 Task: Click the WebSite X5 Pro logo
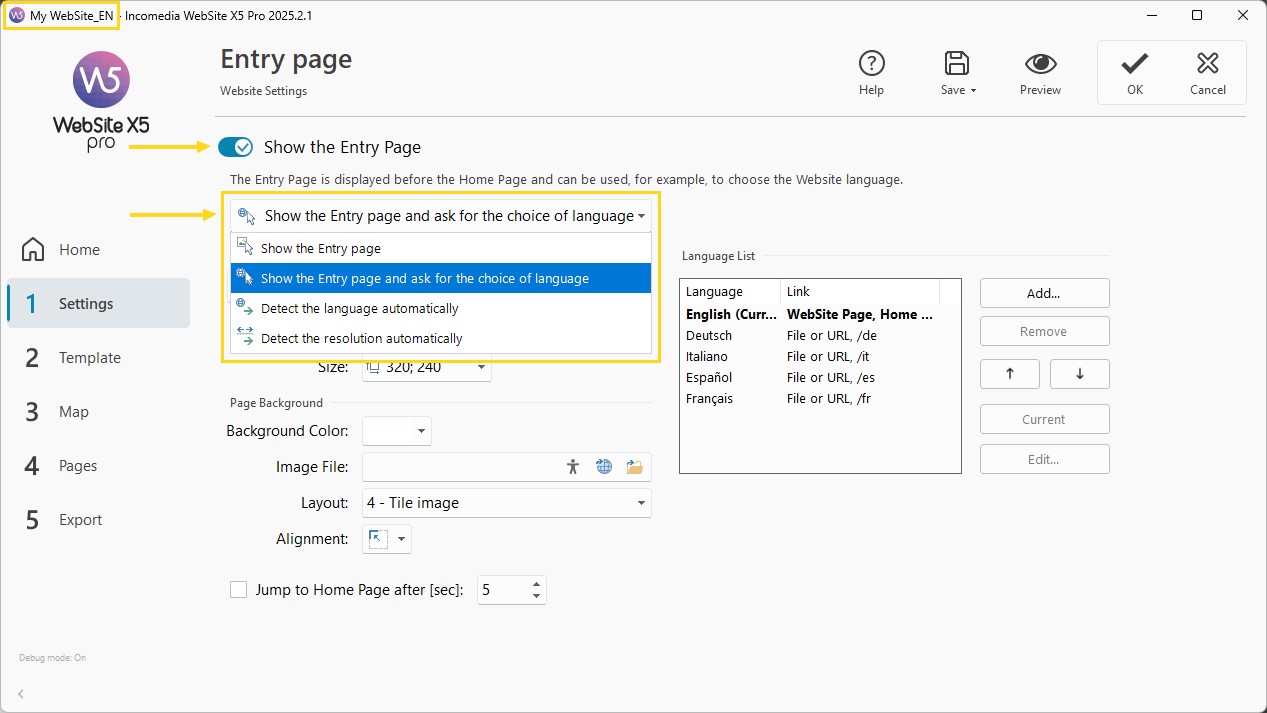click(x=101, y=100)
